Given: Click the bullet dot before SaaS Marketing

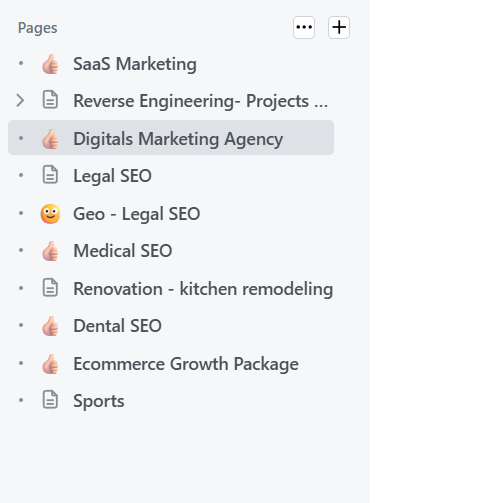Looking at the screenshot, I should pos(21,63).
